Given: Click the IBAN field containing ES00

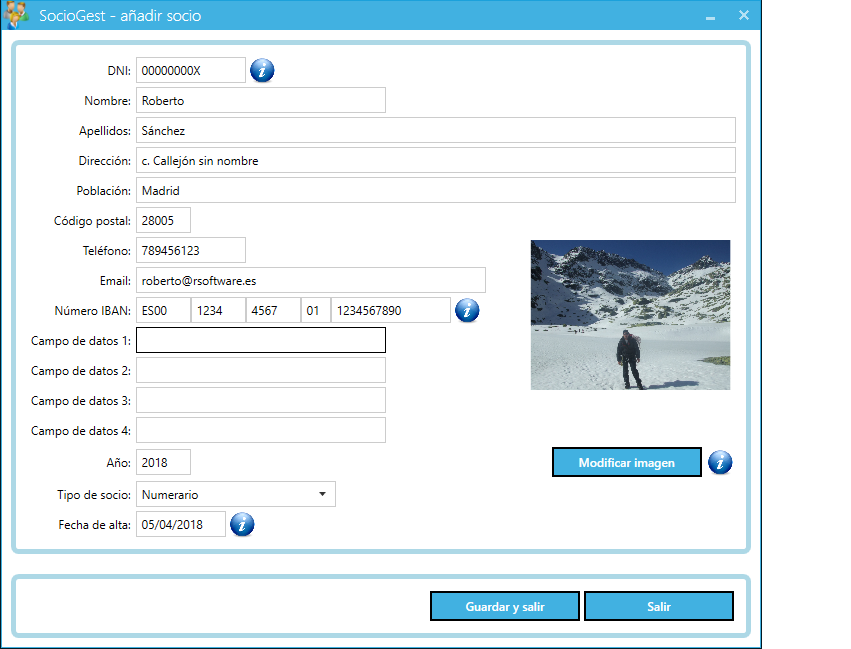Looking at the screenshot, I should [163, 310].
